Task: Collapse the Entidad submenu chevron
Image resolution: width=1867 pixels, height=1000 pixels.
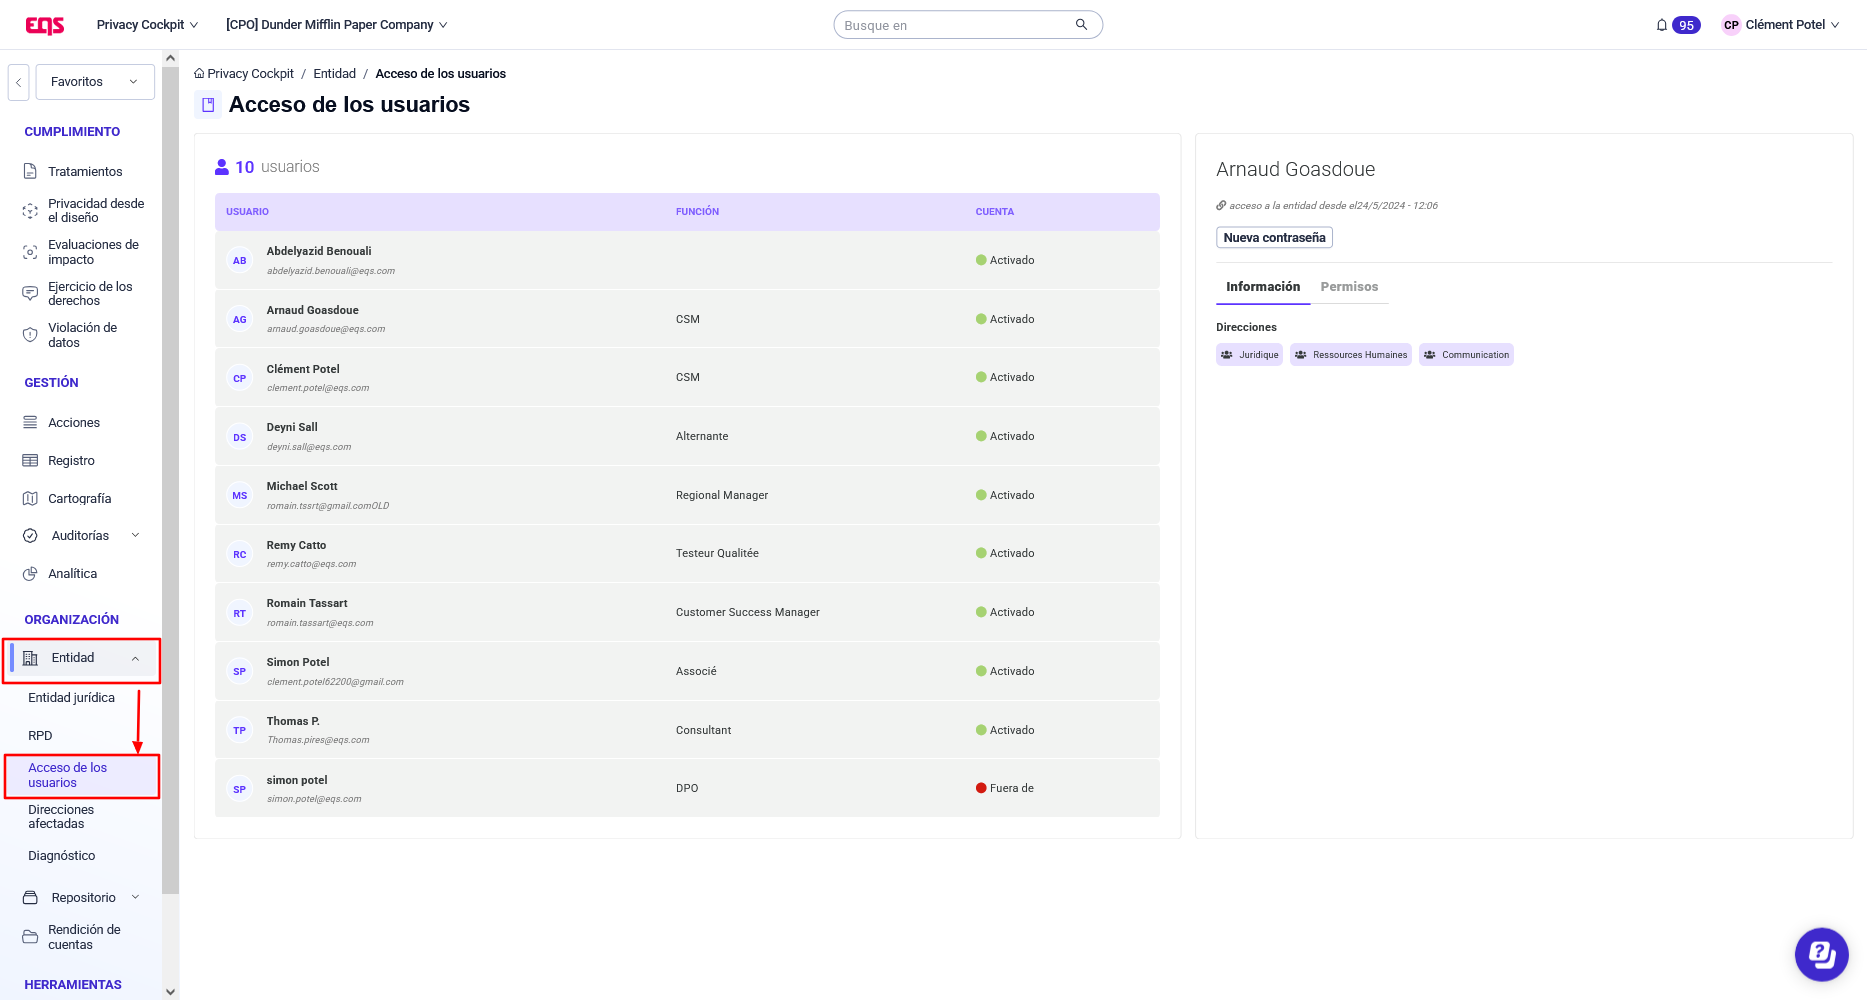Action: point(135,658)
